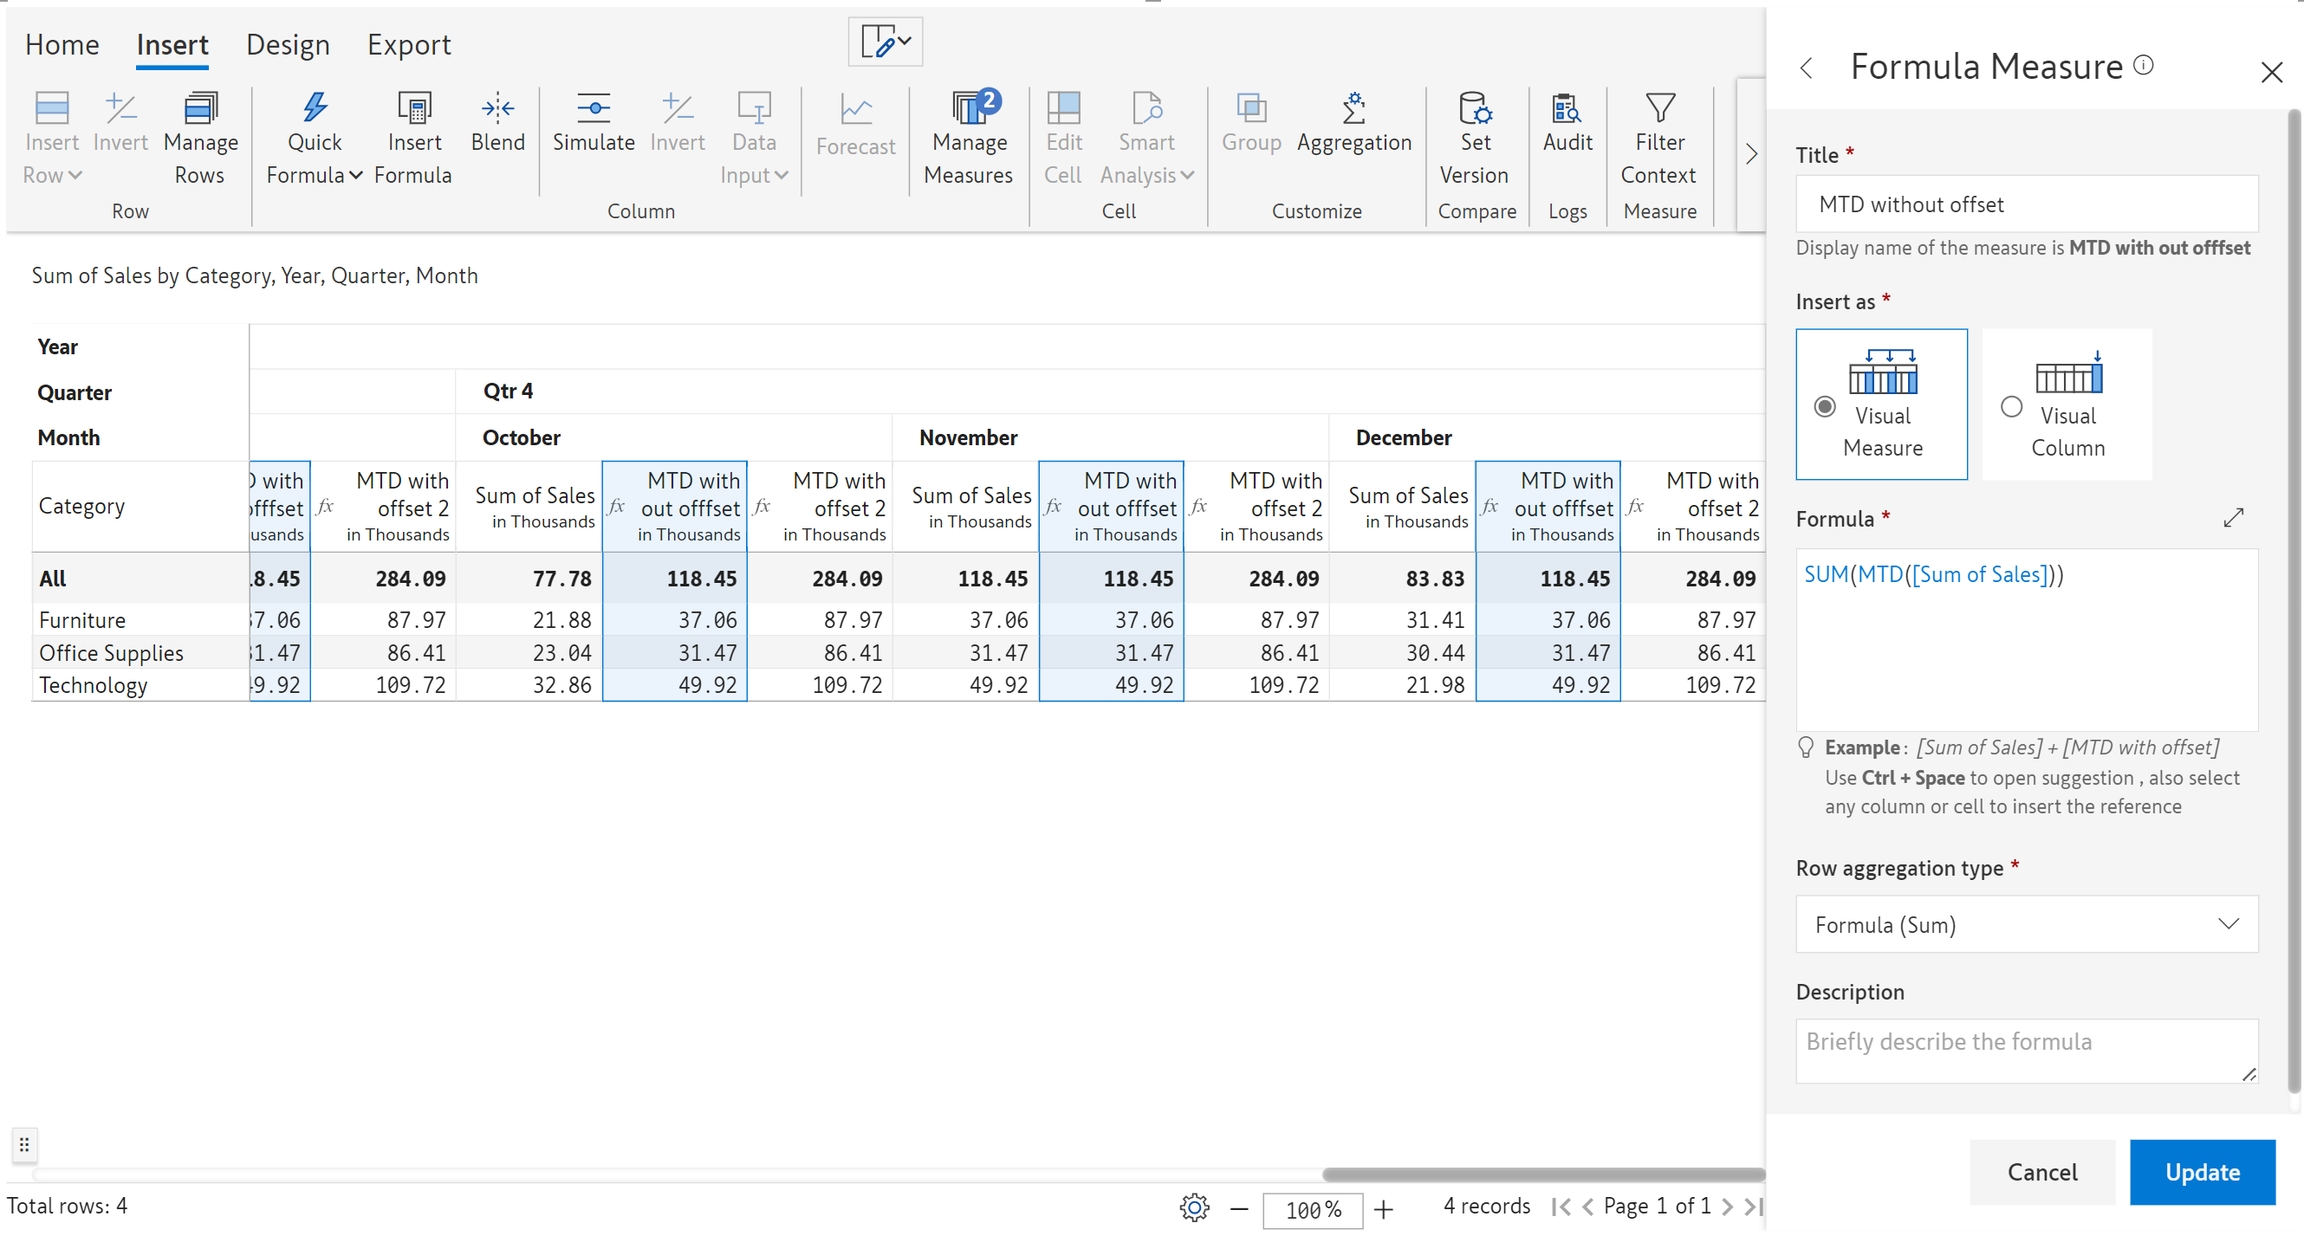
Task: Select the Visual Column radio option
Action: tap(2011, 407)
